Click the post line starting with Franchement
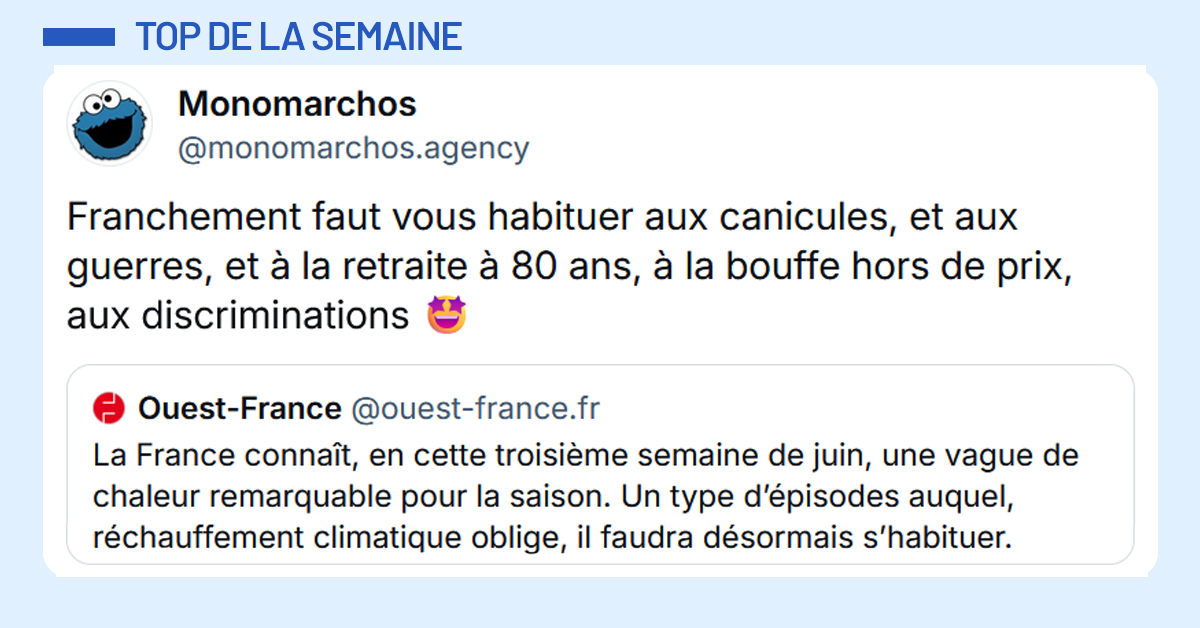The height and width of the screenshot is (628, 1200). point(542,217)
